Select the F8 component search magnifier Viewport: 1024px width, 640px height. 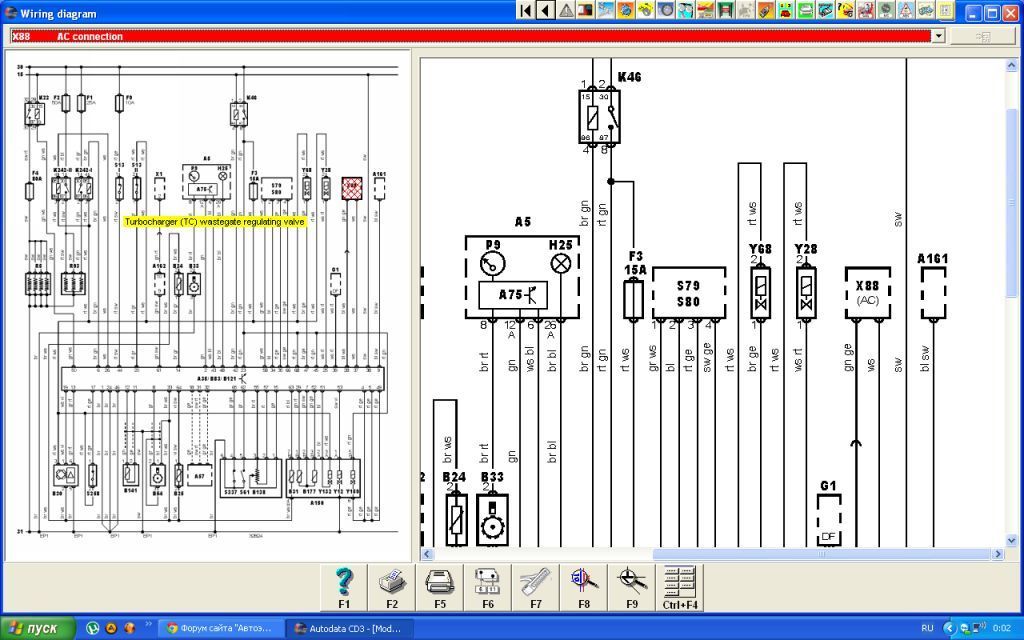(x=584, y=587)
